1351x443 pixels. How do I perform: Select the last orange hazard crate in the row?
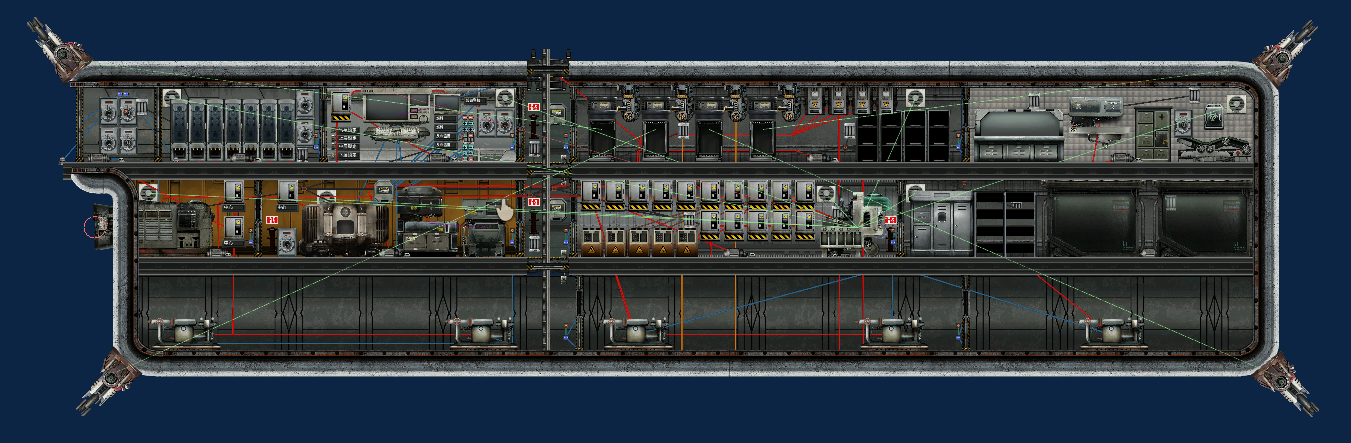pyautogui.click(x=687, y=242)
